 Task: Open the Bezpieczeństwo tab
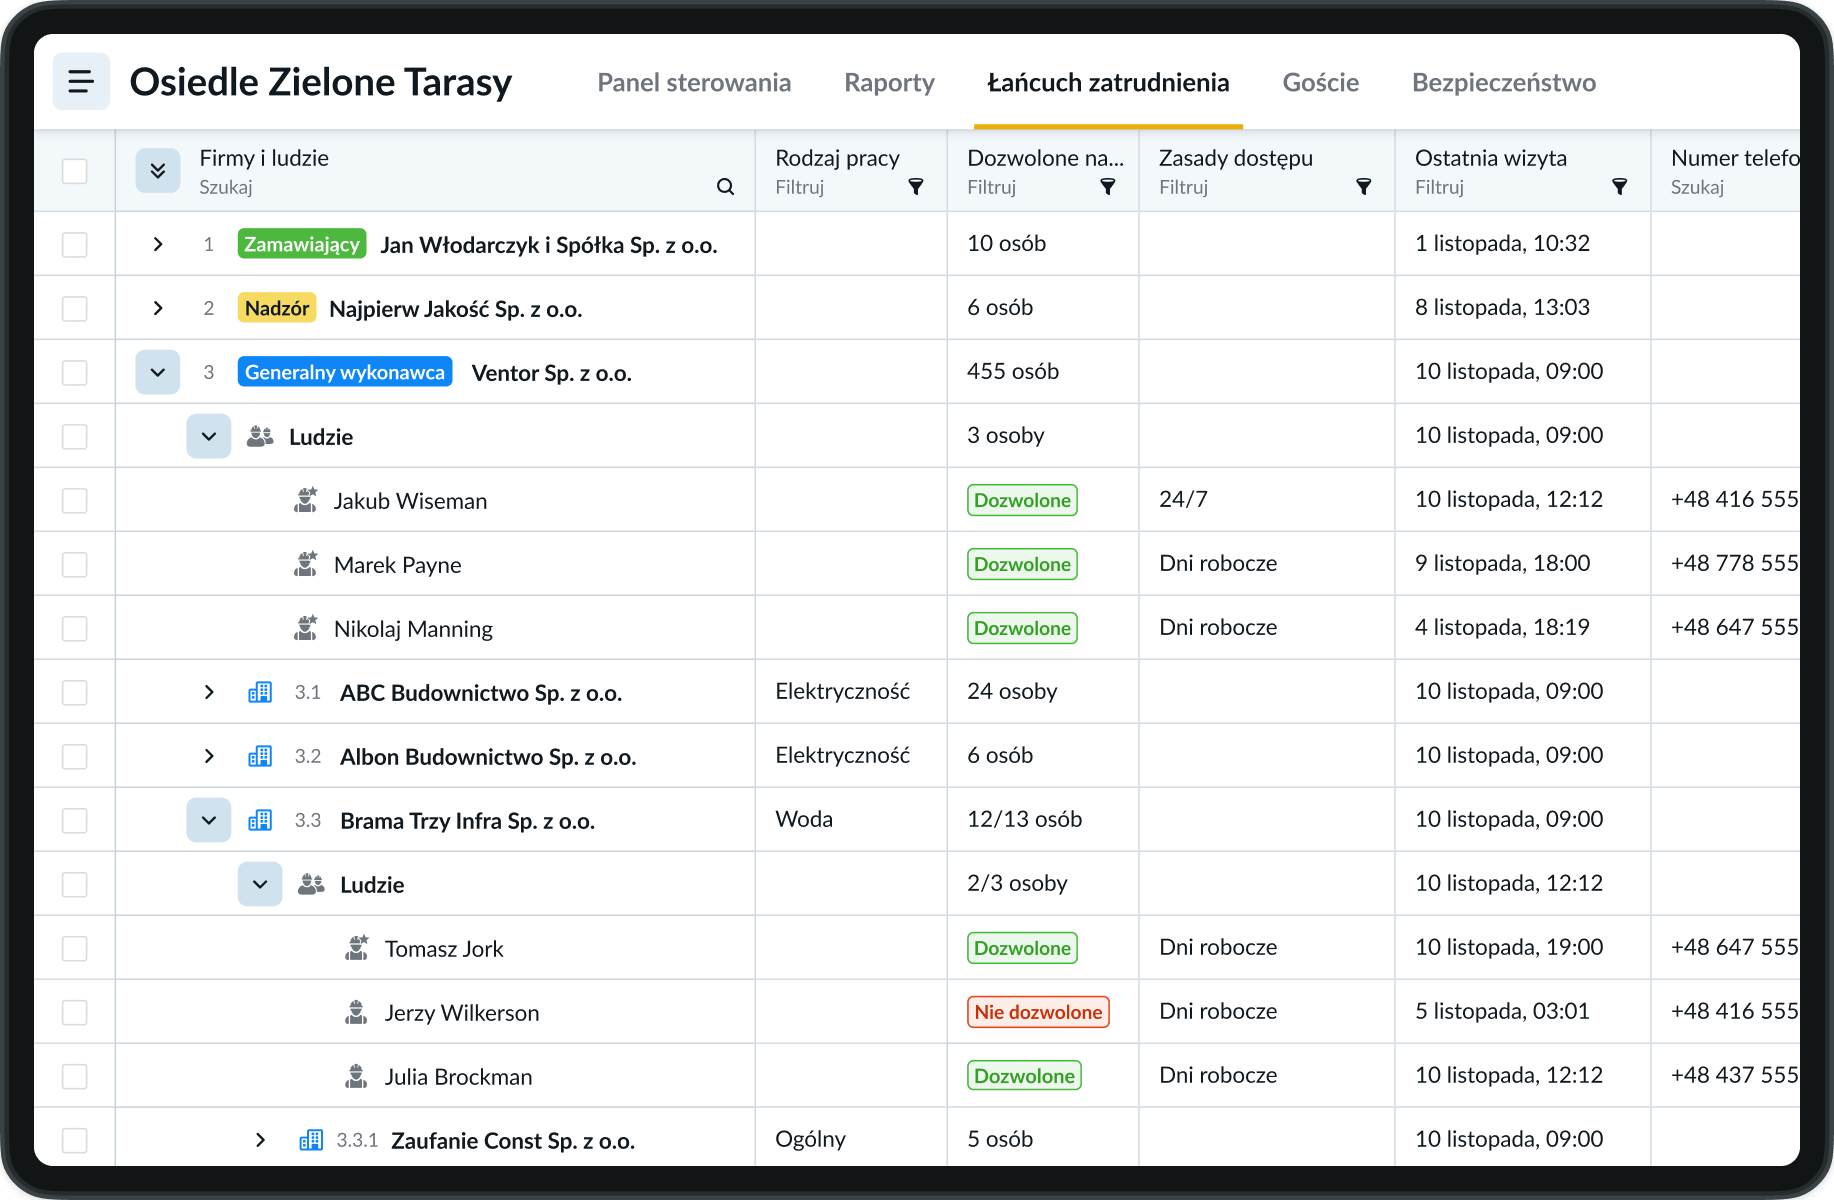(1503, 82)
